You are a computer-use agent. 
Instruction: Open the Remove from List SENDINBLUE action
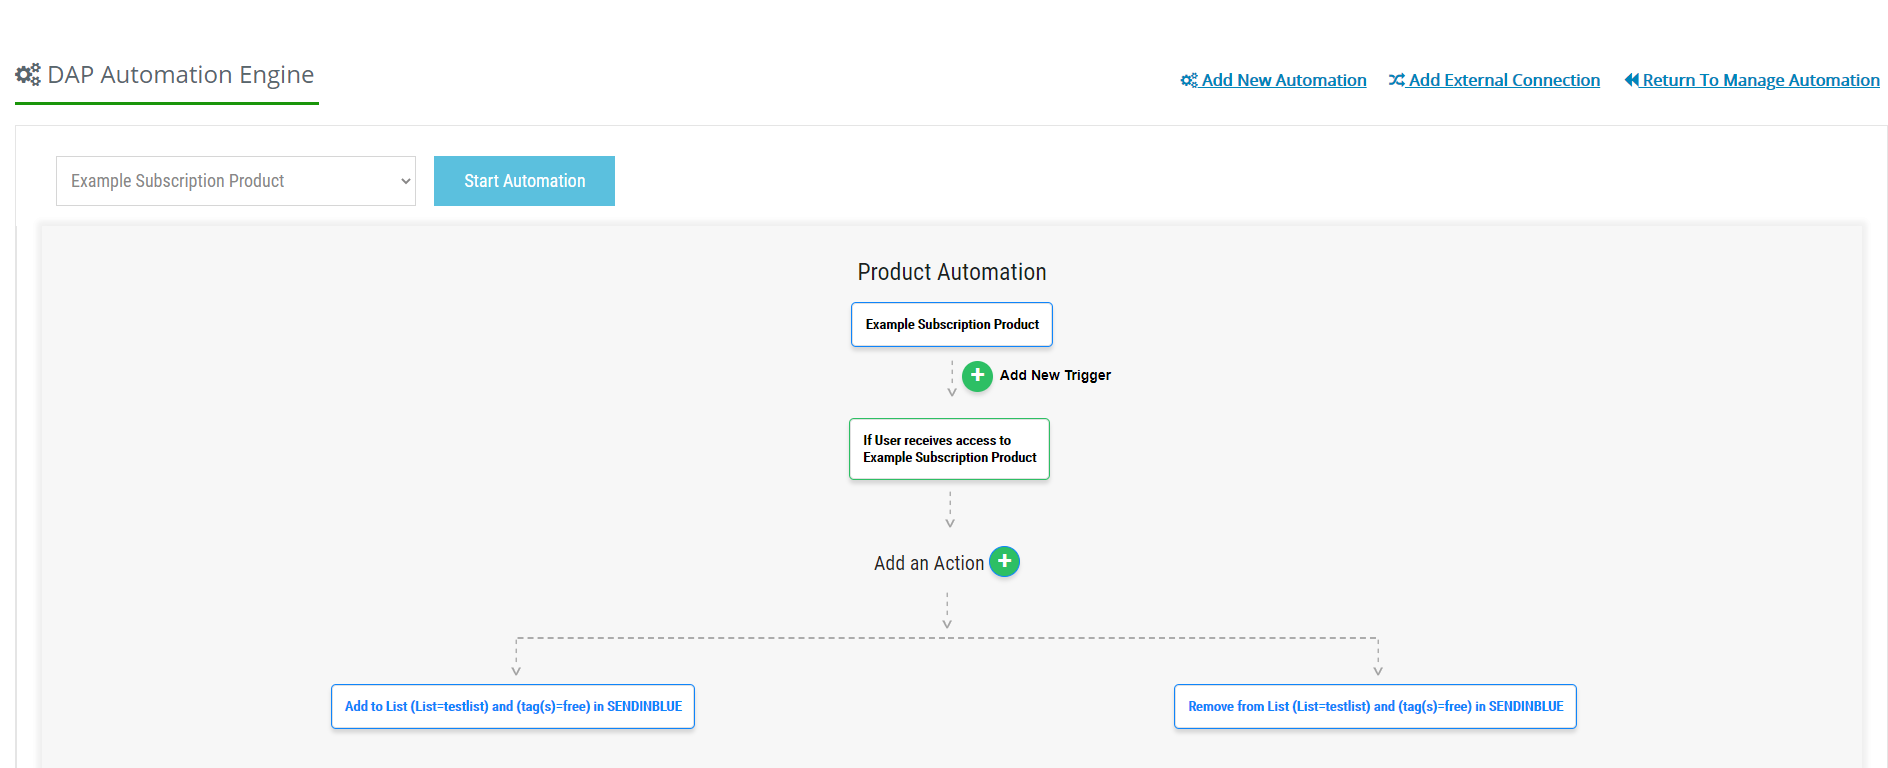[x=1375, y=707]
